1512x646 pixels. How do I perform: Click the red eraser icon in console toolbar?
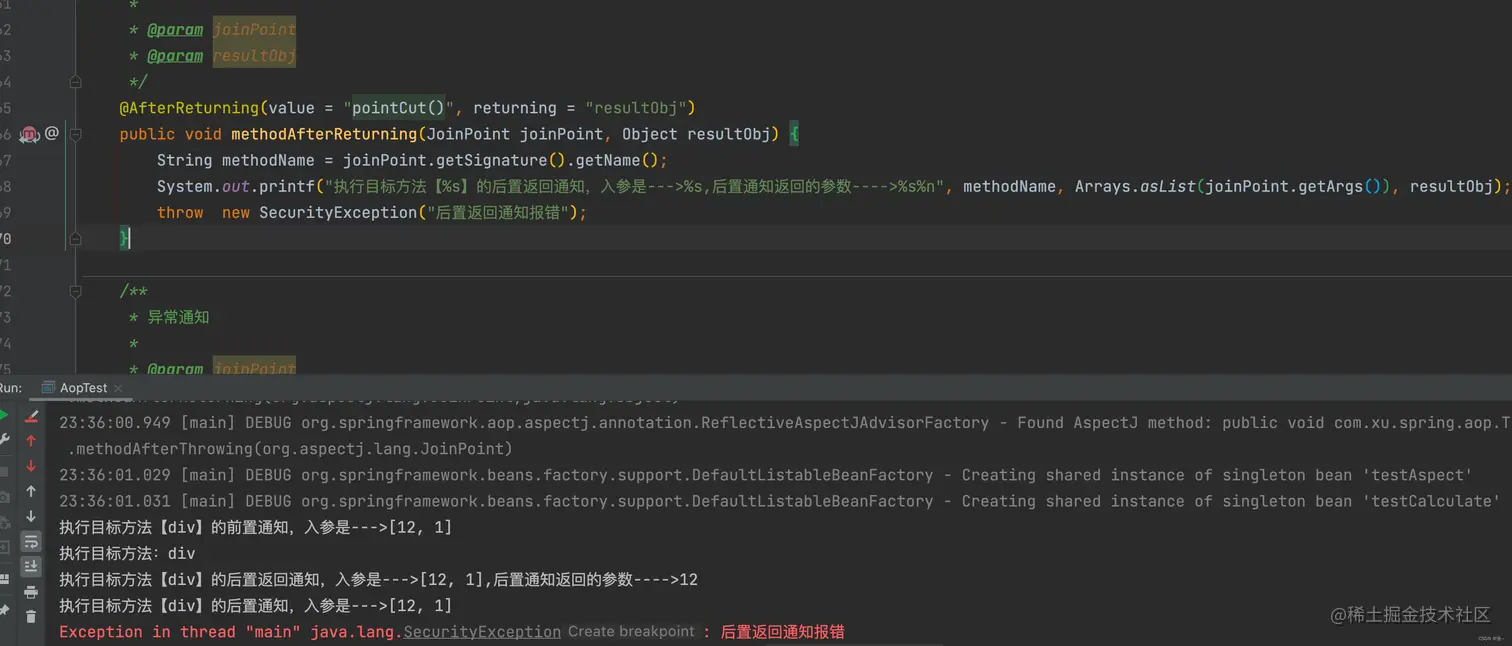click(x=31, y=415)
